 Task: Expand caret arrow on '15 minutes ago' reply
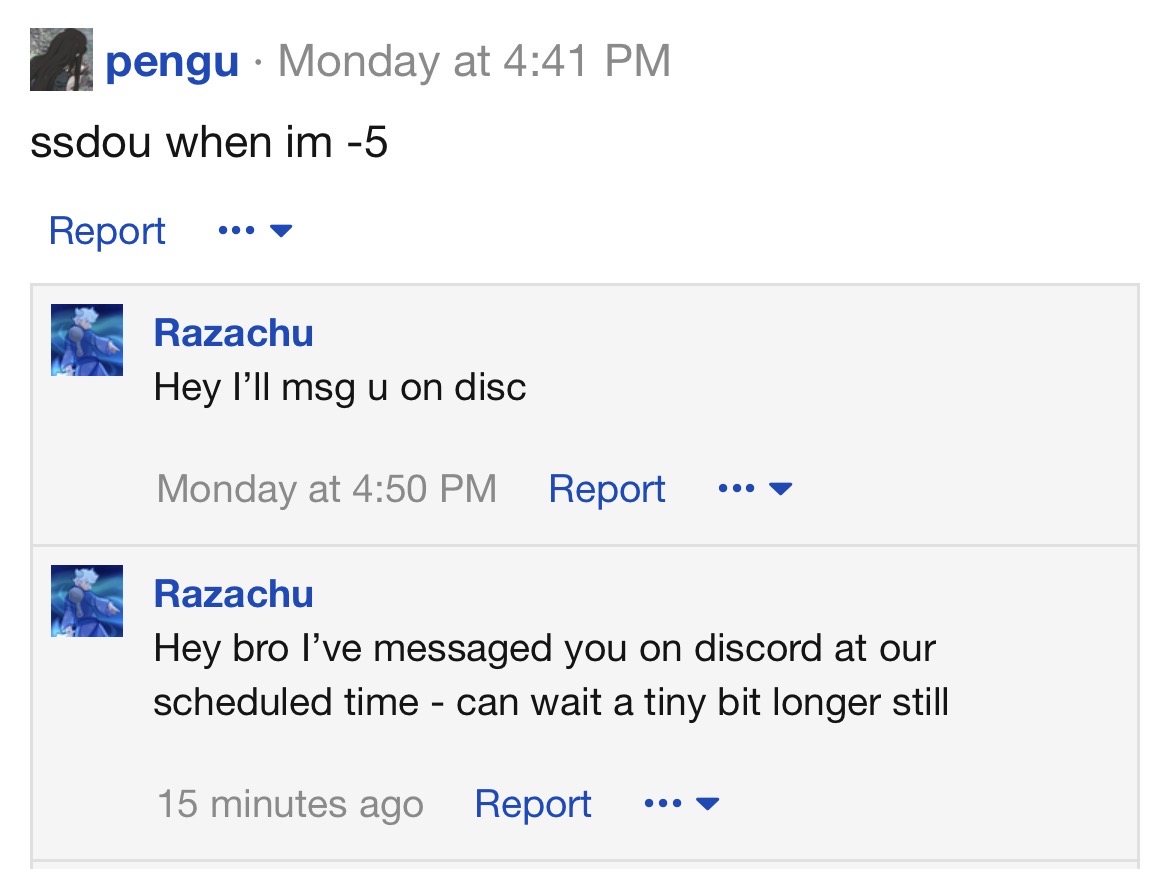coord(708,804)
